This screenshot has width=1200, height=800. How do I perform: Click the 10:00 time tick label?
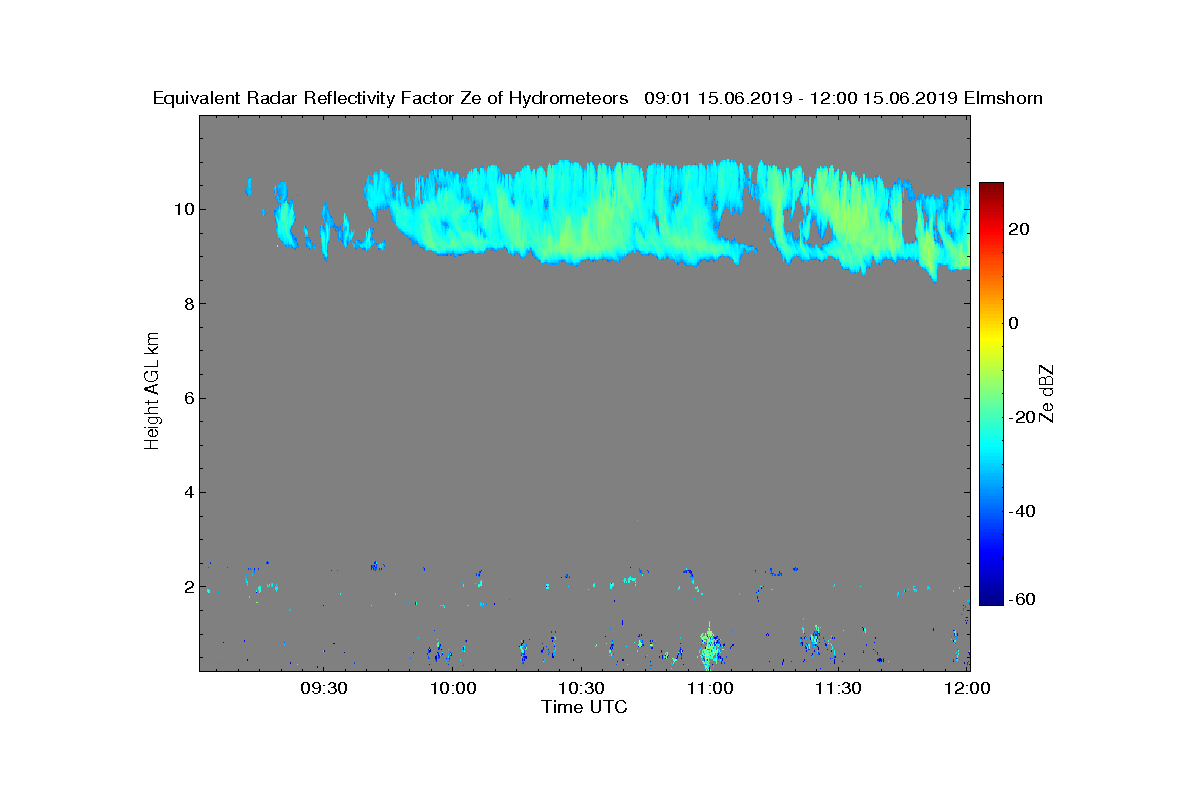point(453,689)
